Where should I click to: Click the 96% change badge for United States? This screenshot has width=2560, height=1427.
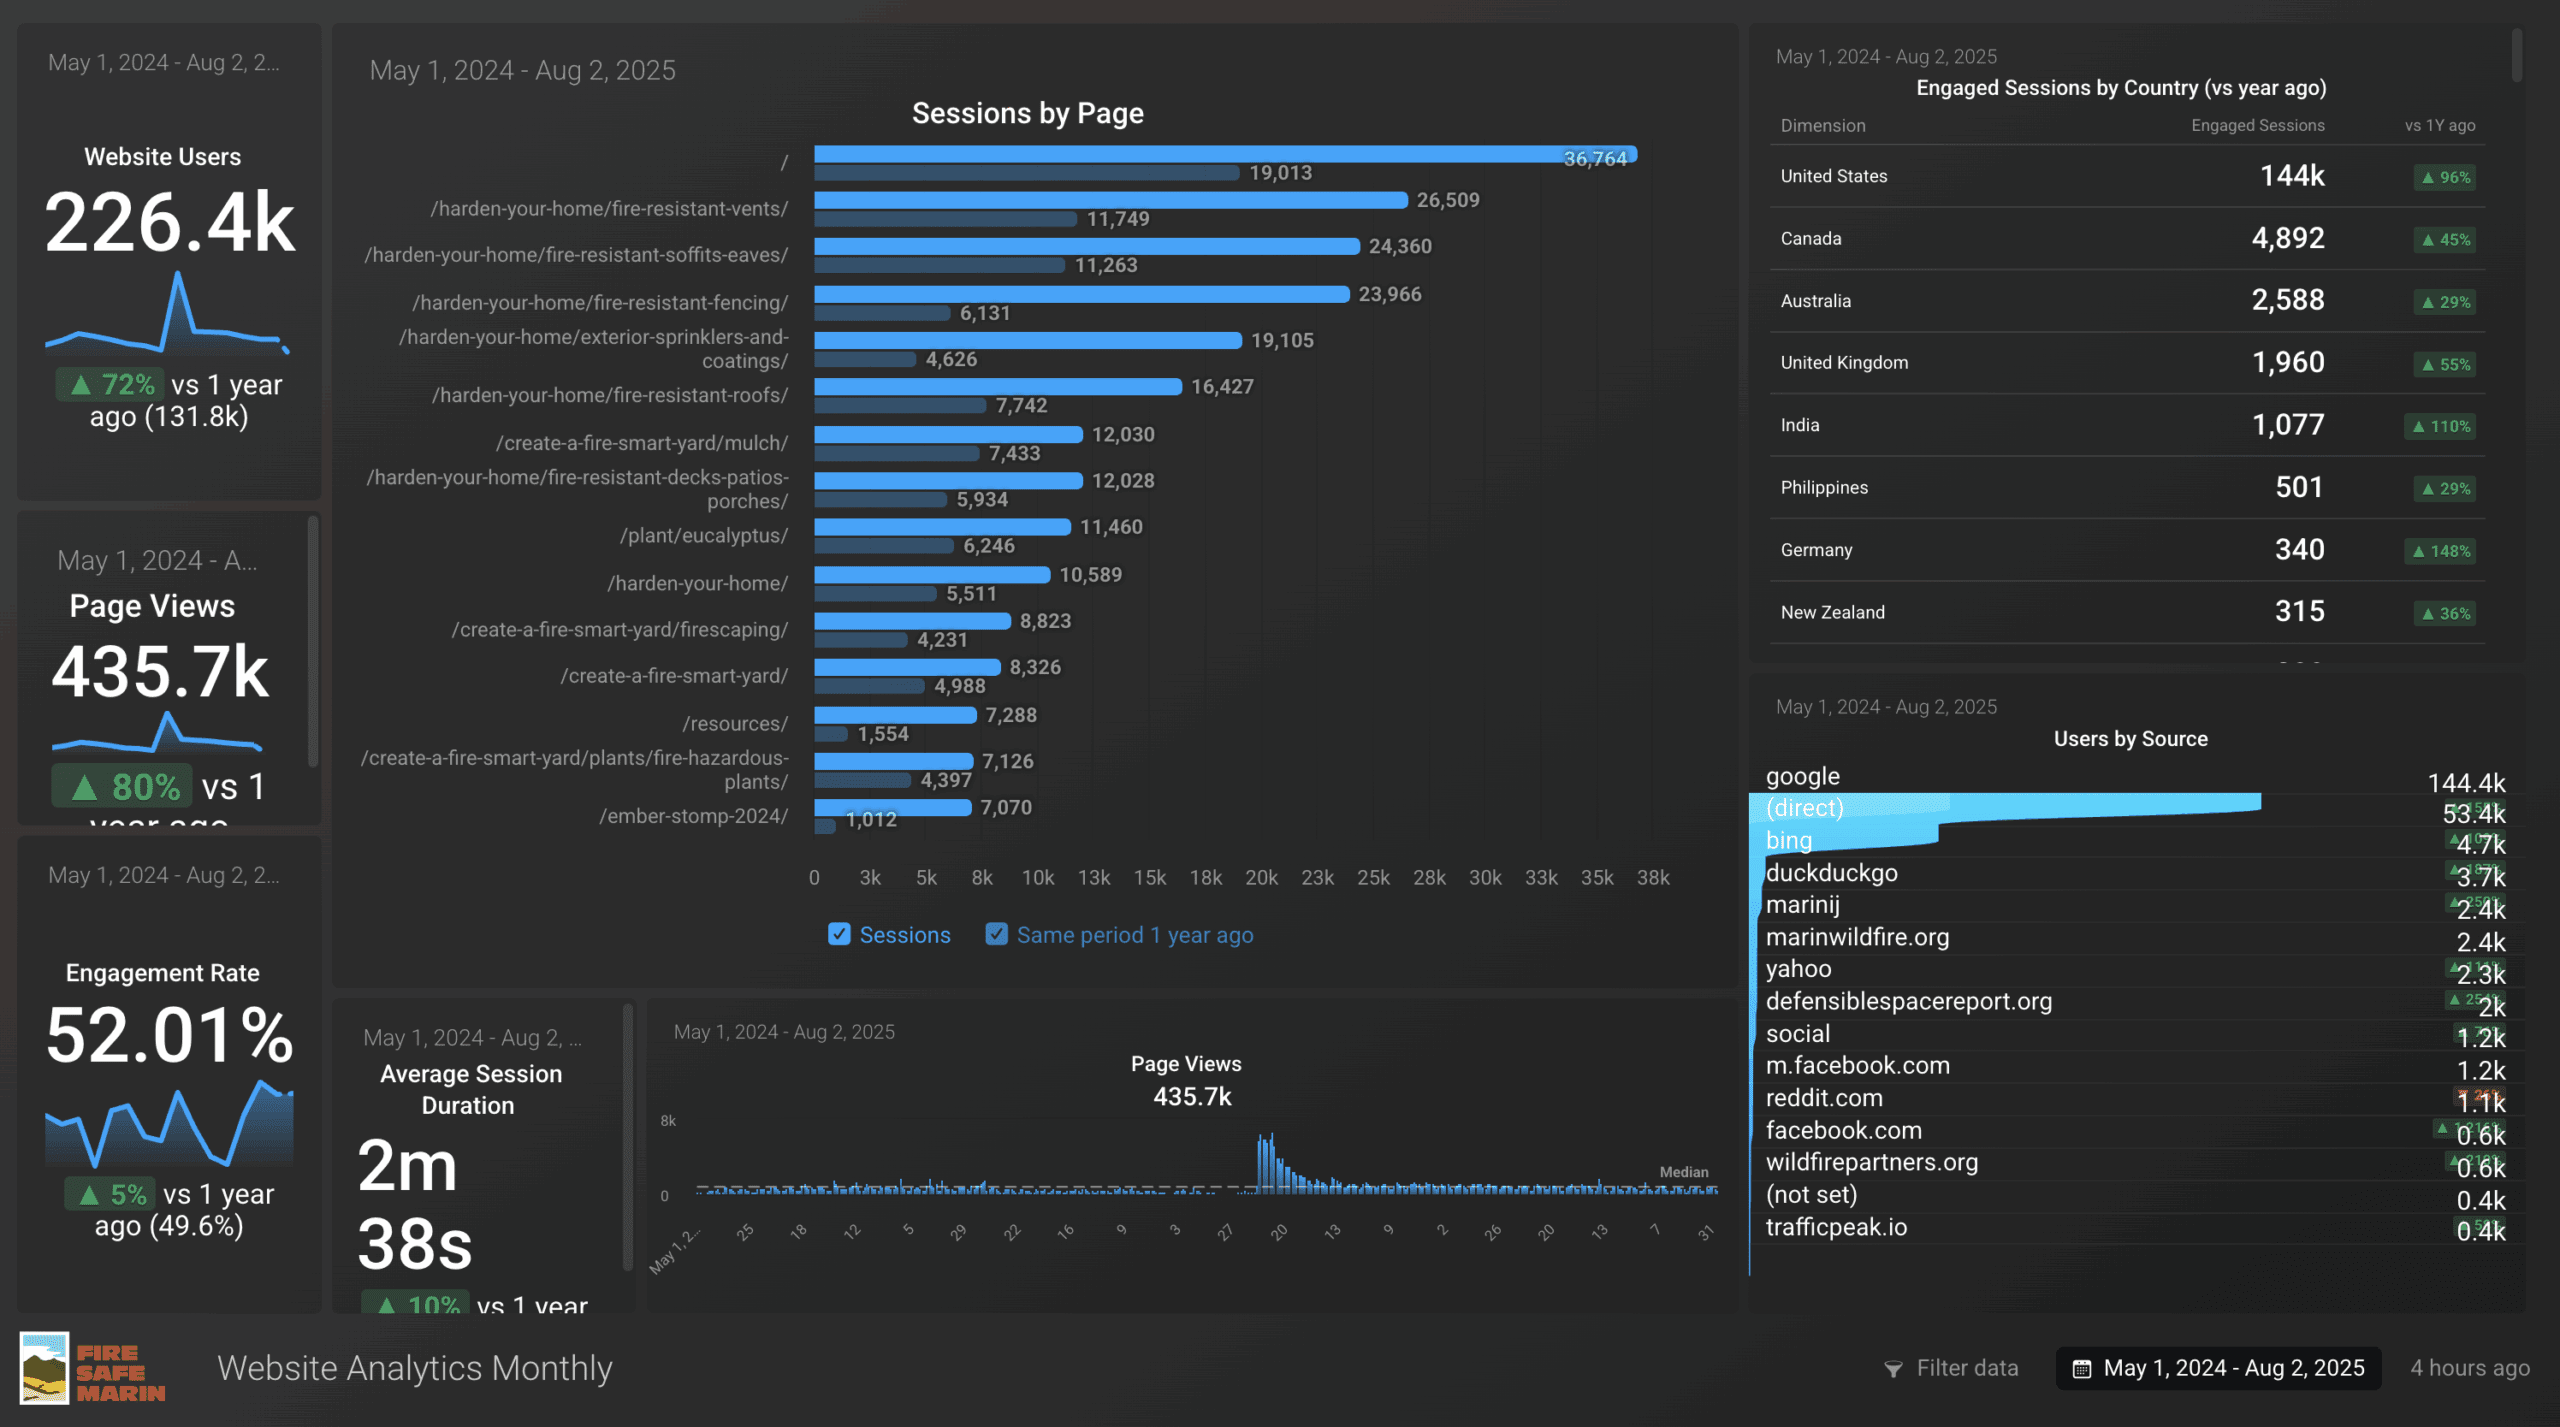click(2446, 177)
